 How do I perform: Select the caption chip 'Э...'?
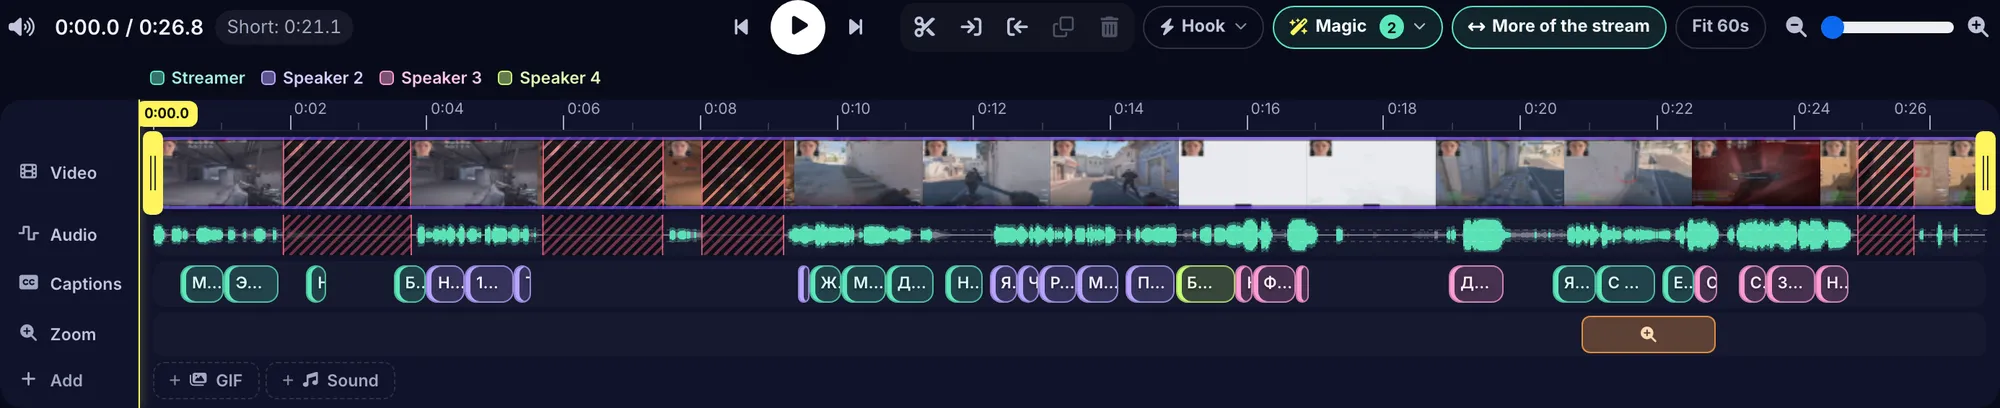click(x=252, y=284)
